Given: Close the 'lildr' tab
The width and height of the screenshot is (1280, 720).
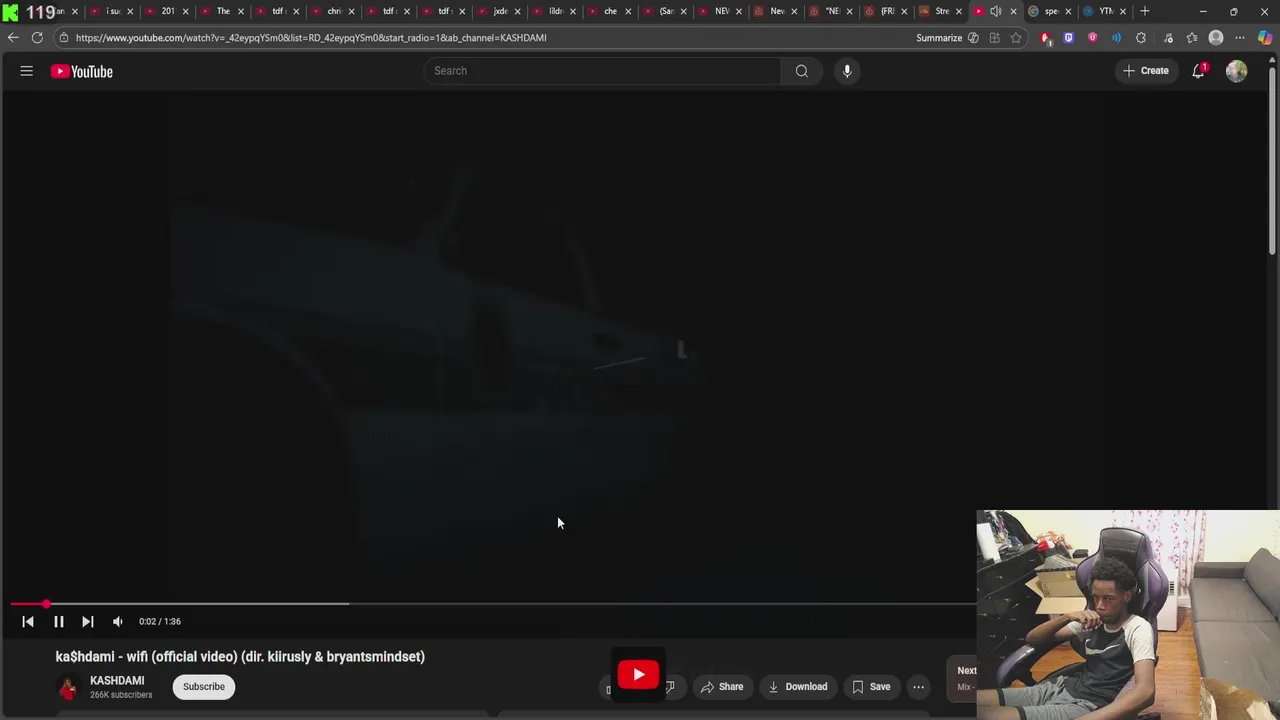Looking at the screenshot, I should tap(573, 11).
